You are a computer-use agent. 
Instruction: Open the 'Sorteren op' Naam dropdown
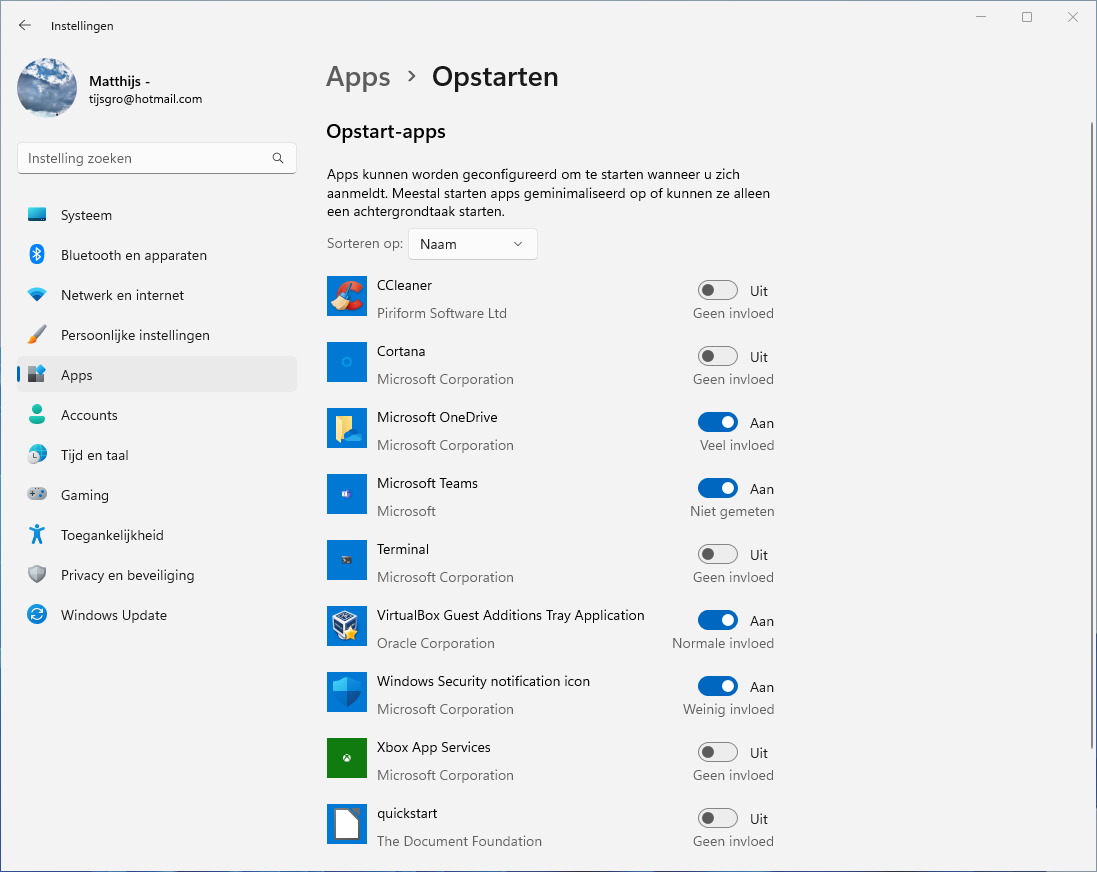click(x=472, y=244)
